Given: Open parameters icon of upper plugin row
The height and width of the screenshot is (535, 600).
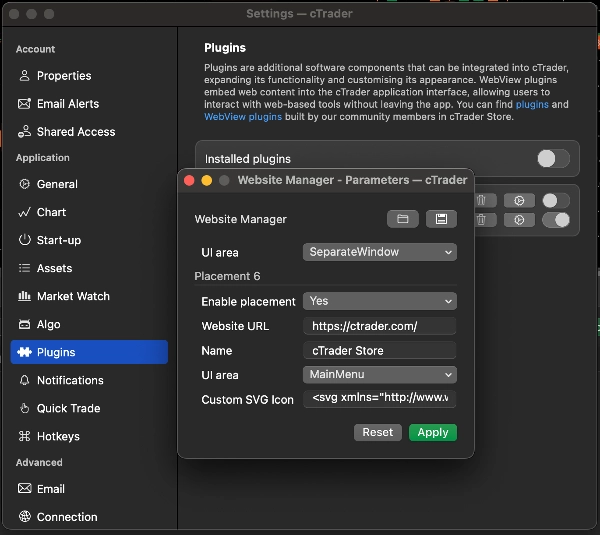Looking at the screenshot, I should point(519,200).
